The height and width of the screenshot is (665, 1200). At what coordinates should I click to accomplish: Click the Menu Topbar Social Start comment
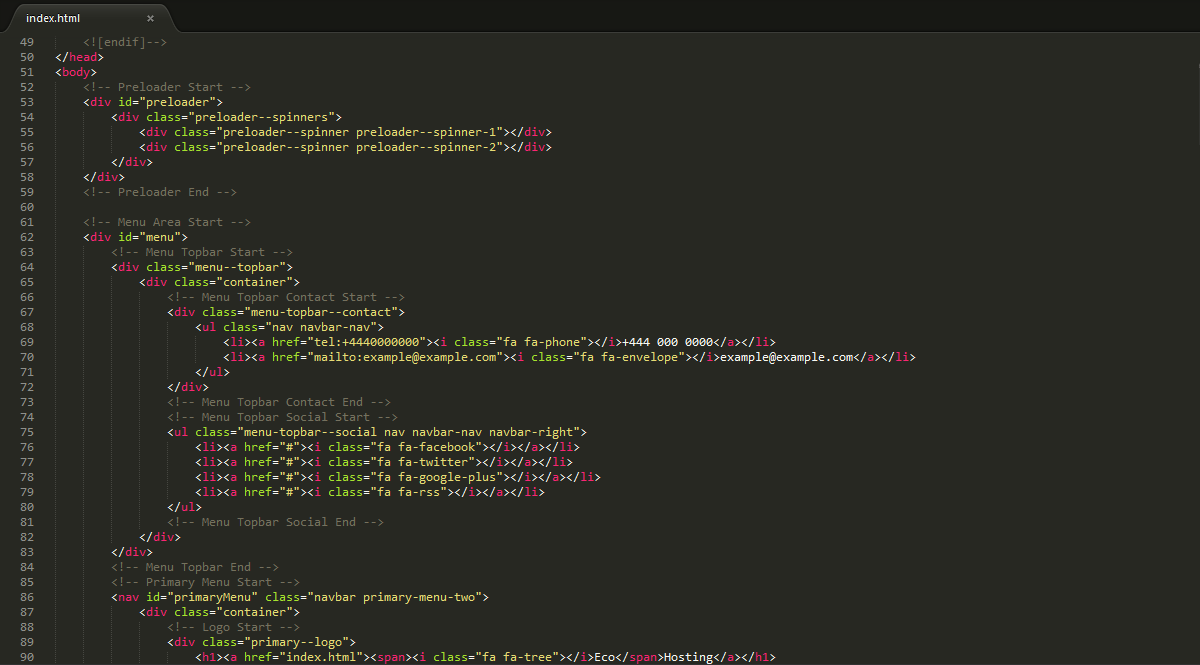282,417
